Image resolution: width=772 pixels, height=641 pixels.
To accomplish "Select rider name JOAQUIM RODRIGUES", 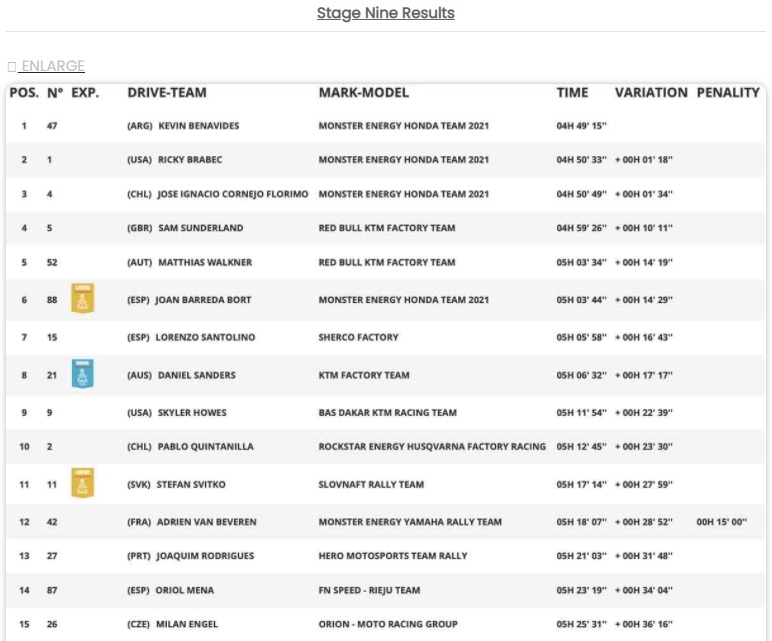I will pyautogui.click(x=205, y=556).
